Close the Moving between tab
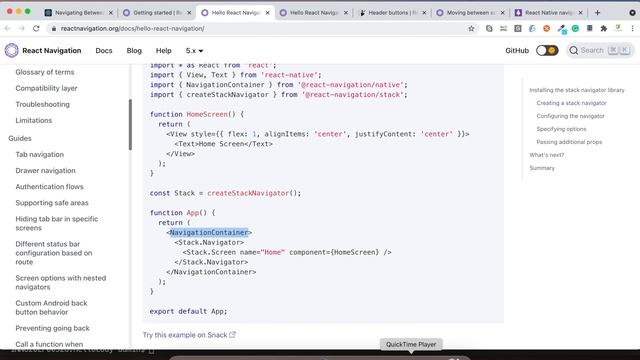 [502, 13]
